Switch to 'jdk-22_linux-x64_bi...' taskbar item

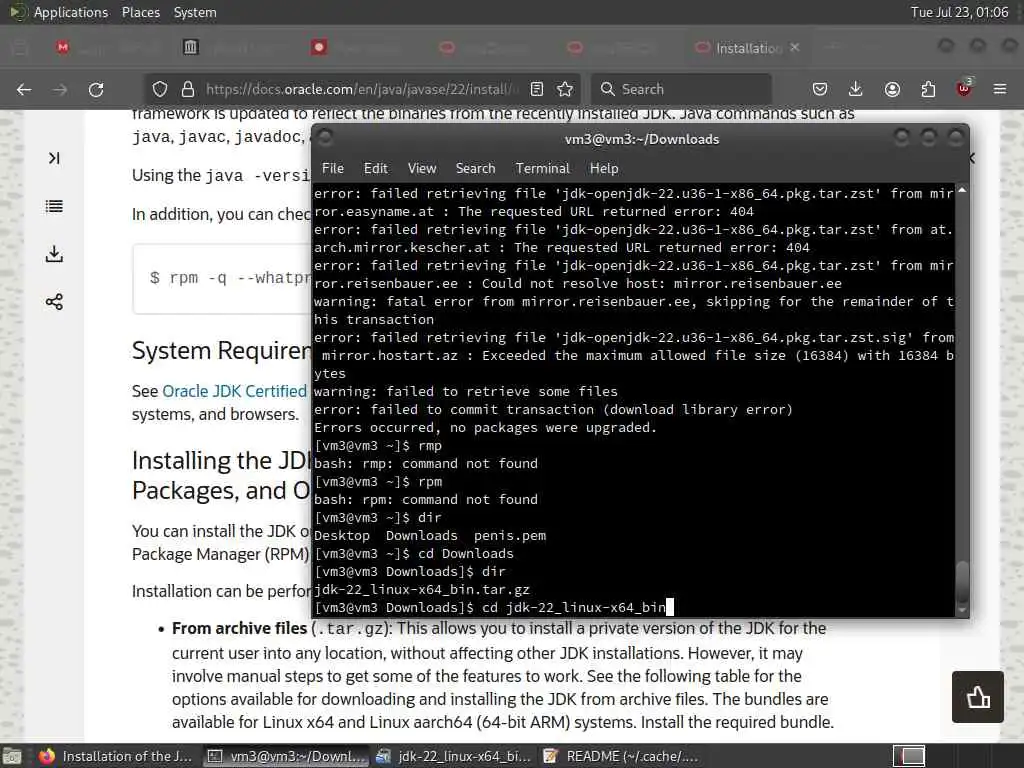(455, 756)
